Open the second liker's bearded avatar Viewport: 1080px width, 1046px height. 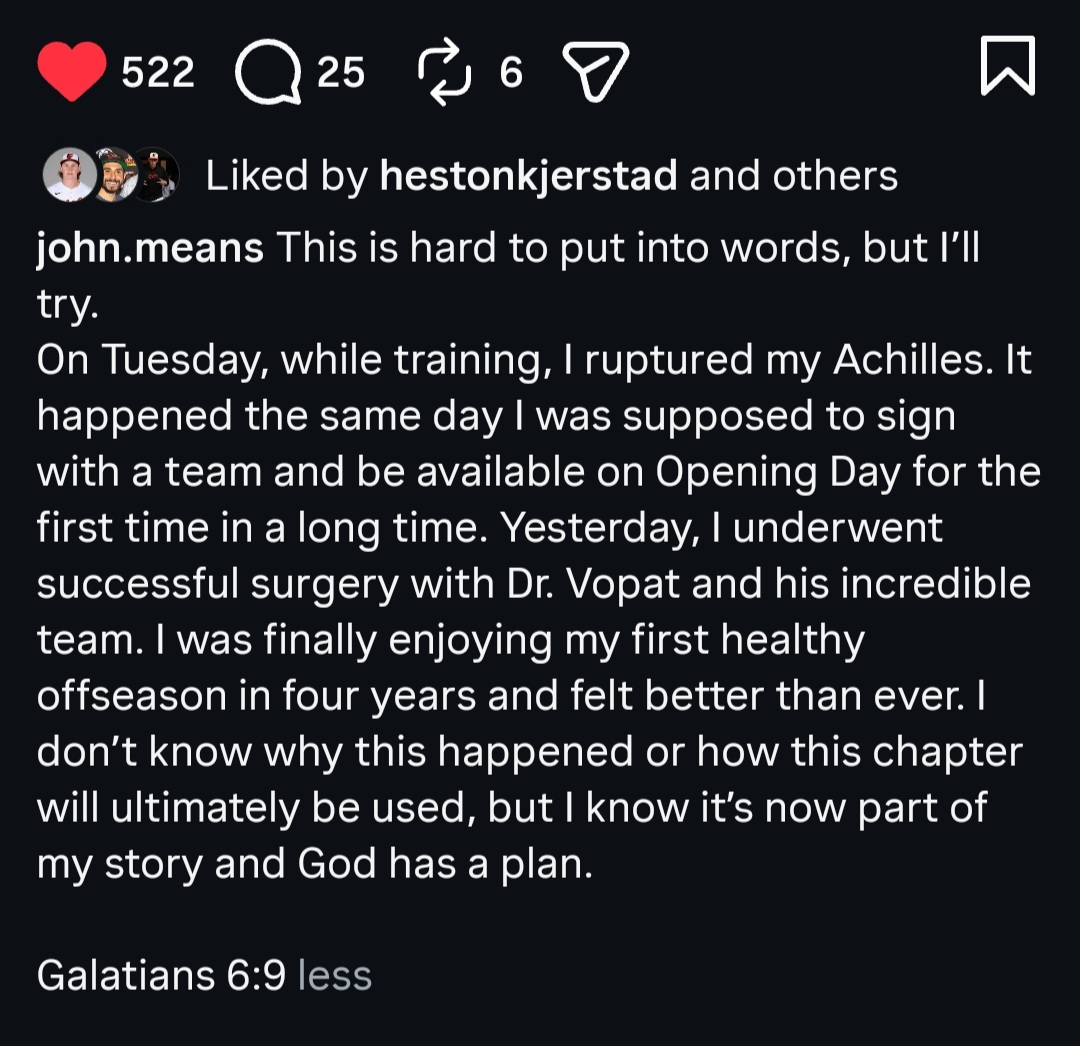(113, 176)
